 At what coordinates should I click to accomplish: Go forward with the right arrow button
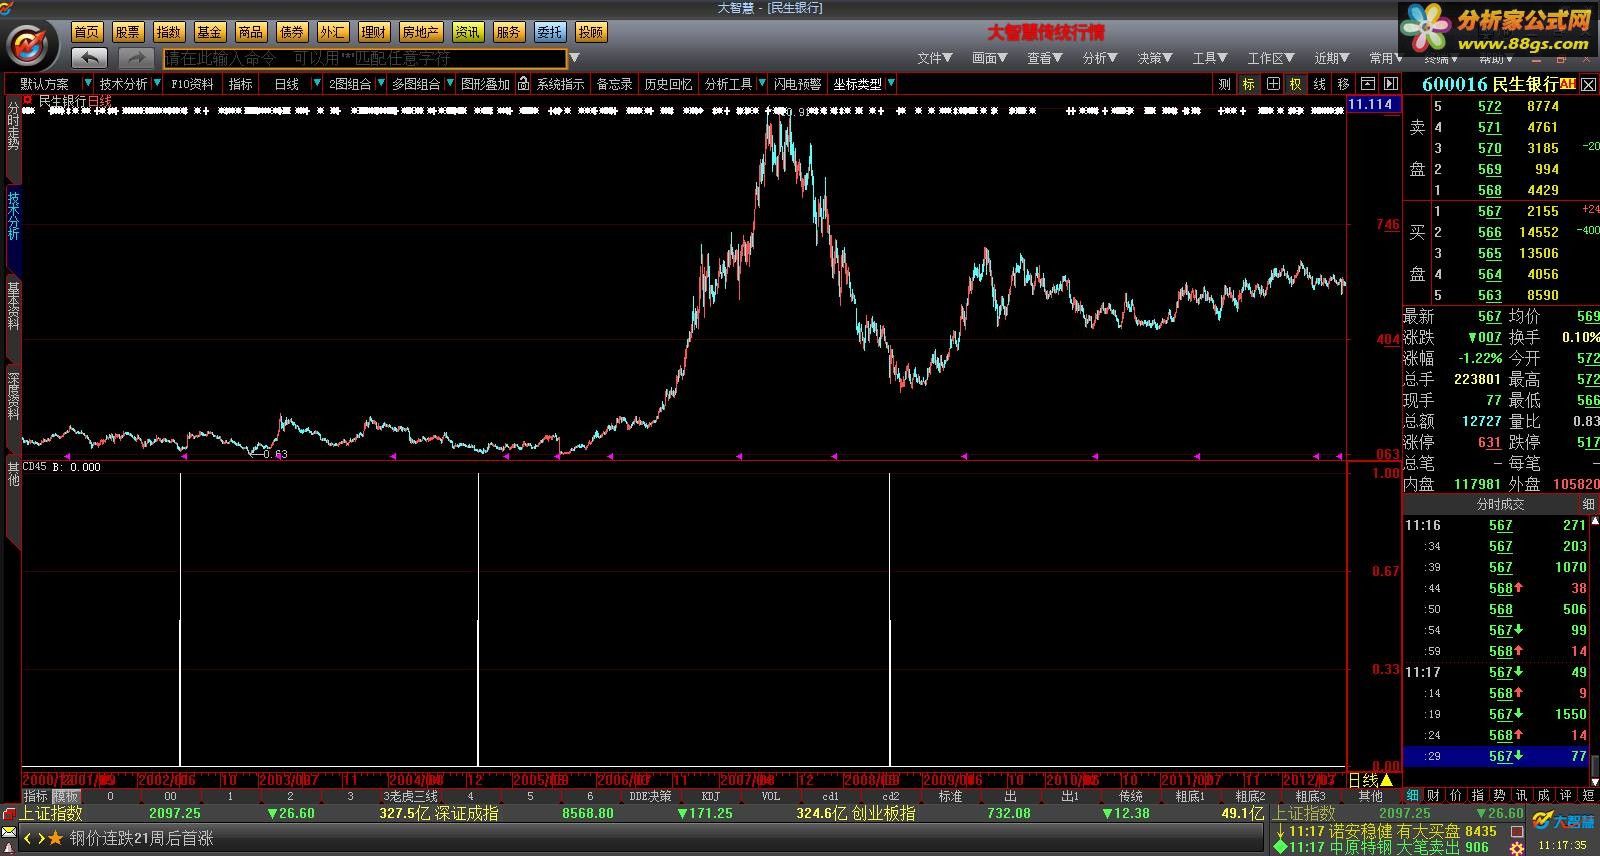136,58
